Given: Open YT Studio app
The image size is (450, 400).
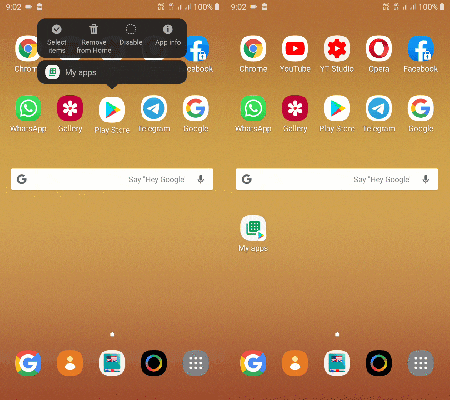Looking at the screenshot, I should (337, 49).
